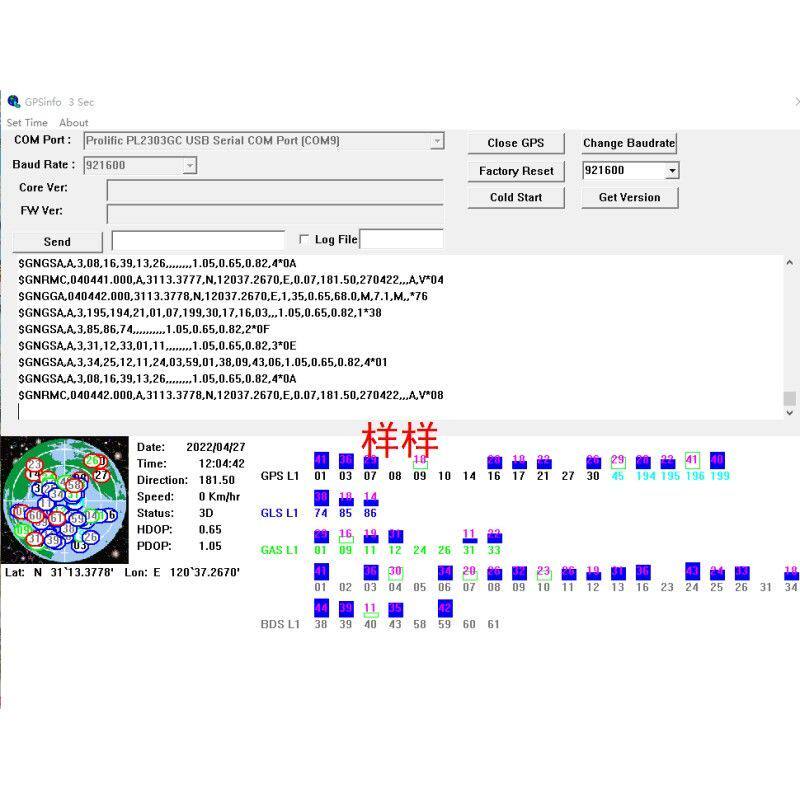The width and height of the screenshot is (800, 800).
Task: Click the latitude value "31`13.3778'"
Action: [x=82, y=572]
